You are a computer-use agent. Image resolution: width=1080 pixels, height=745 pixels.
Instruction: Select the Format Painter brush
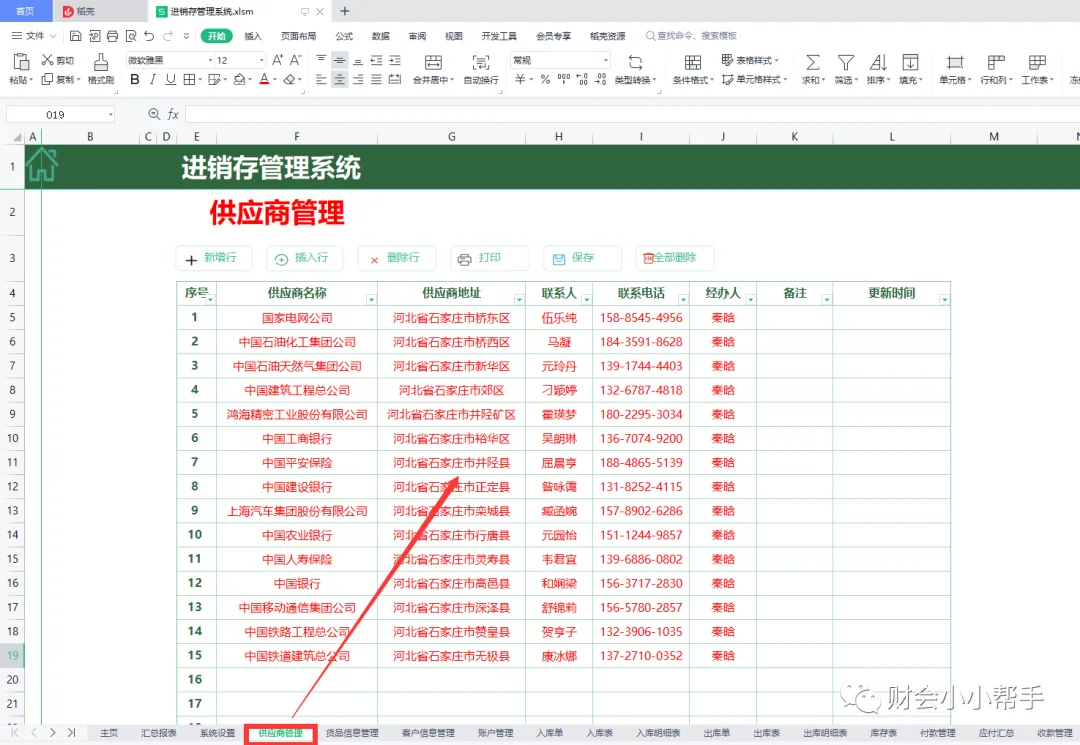(x=101, y=63)
